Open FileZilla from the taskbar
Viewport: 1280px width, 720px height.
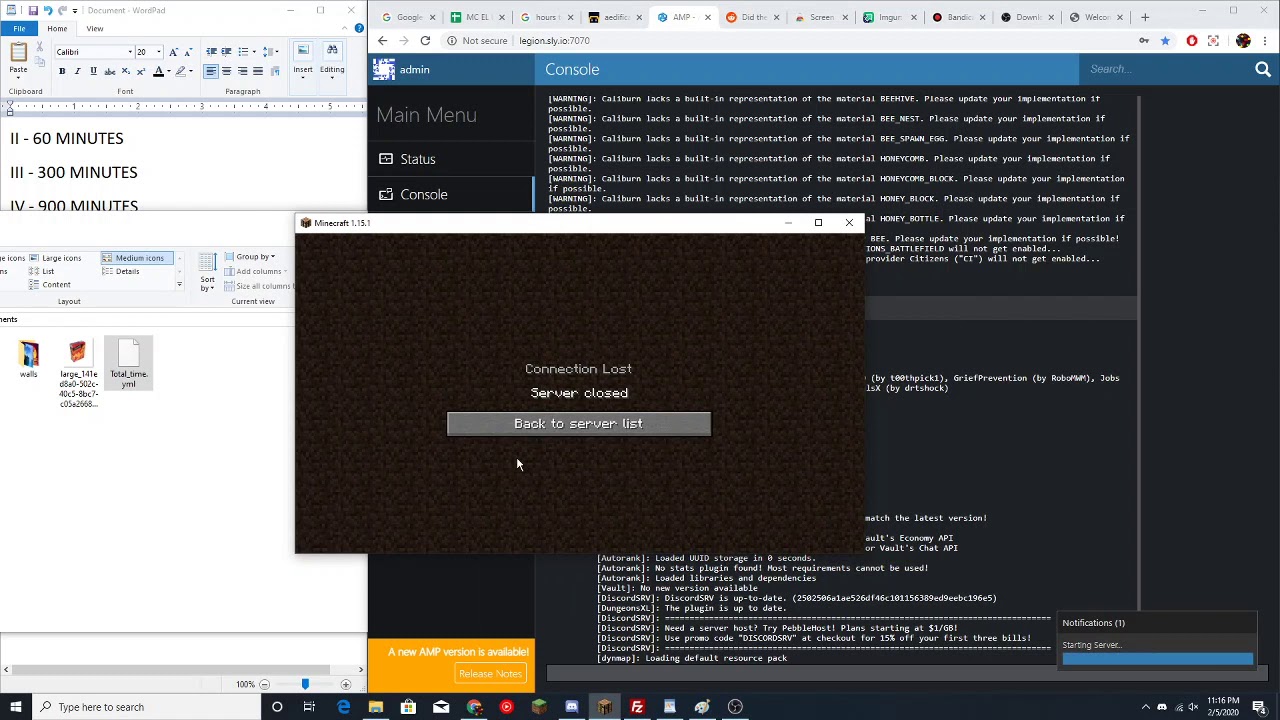pos(637,707)
